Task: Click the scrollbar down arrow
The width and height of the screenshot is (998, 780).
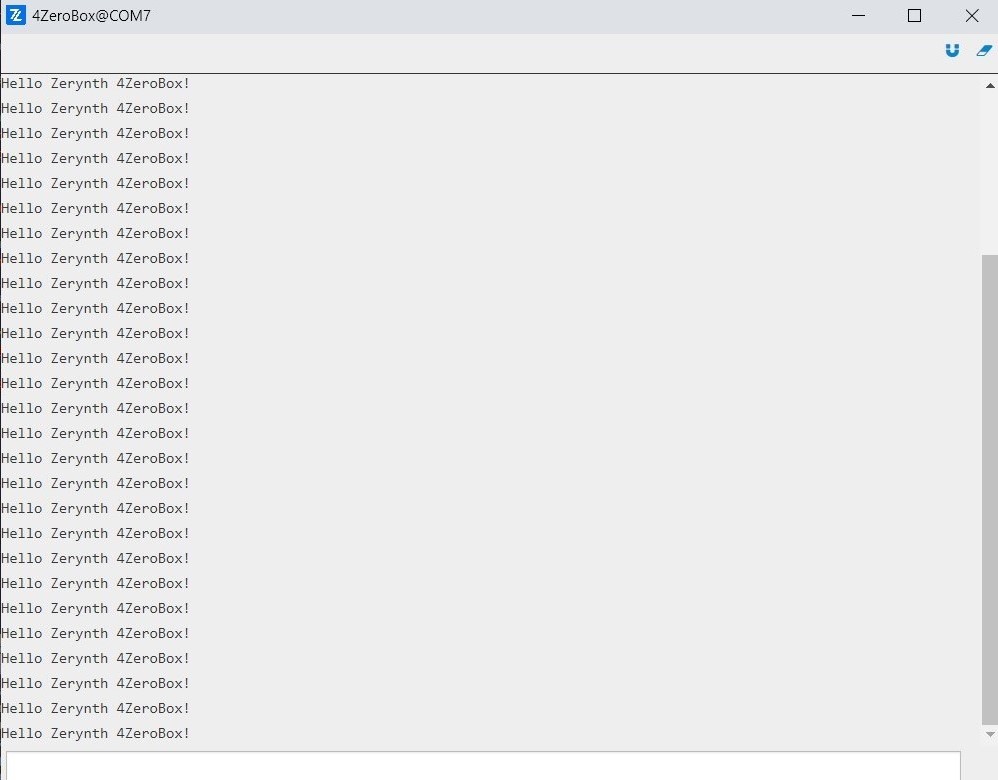Action: pyautogui.click(x=990, y=734)
